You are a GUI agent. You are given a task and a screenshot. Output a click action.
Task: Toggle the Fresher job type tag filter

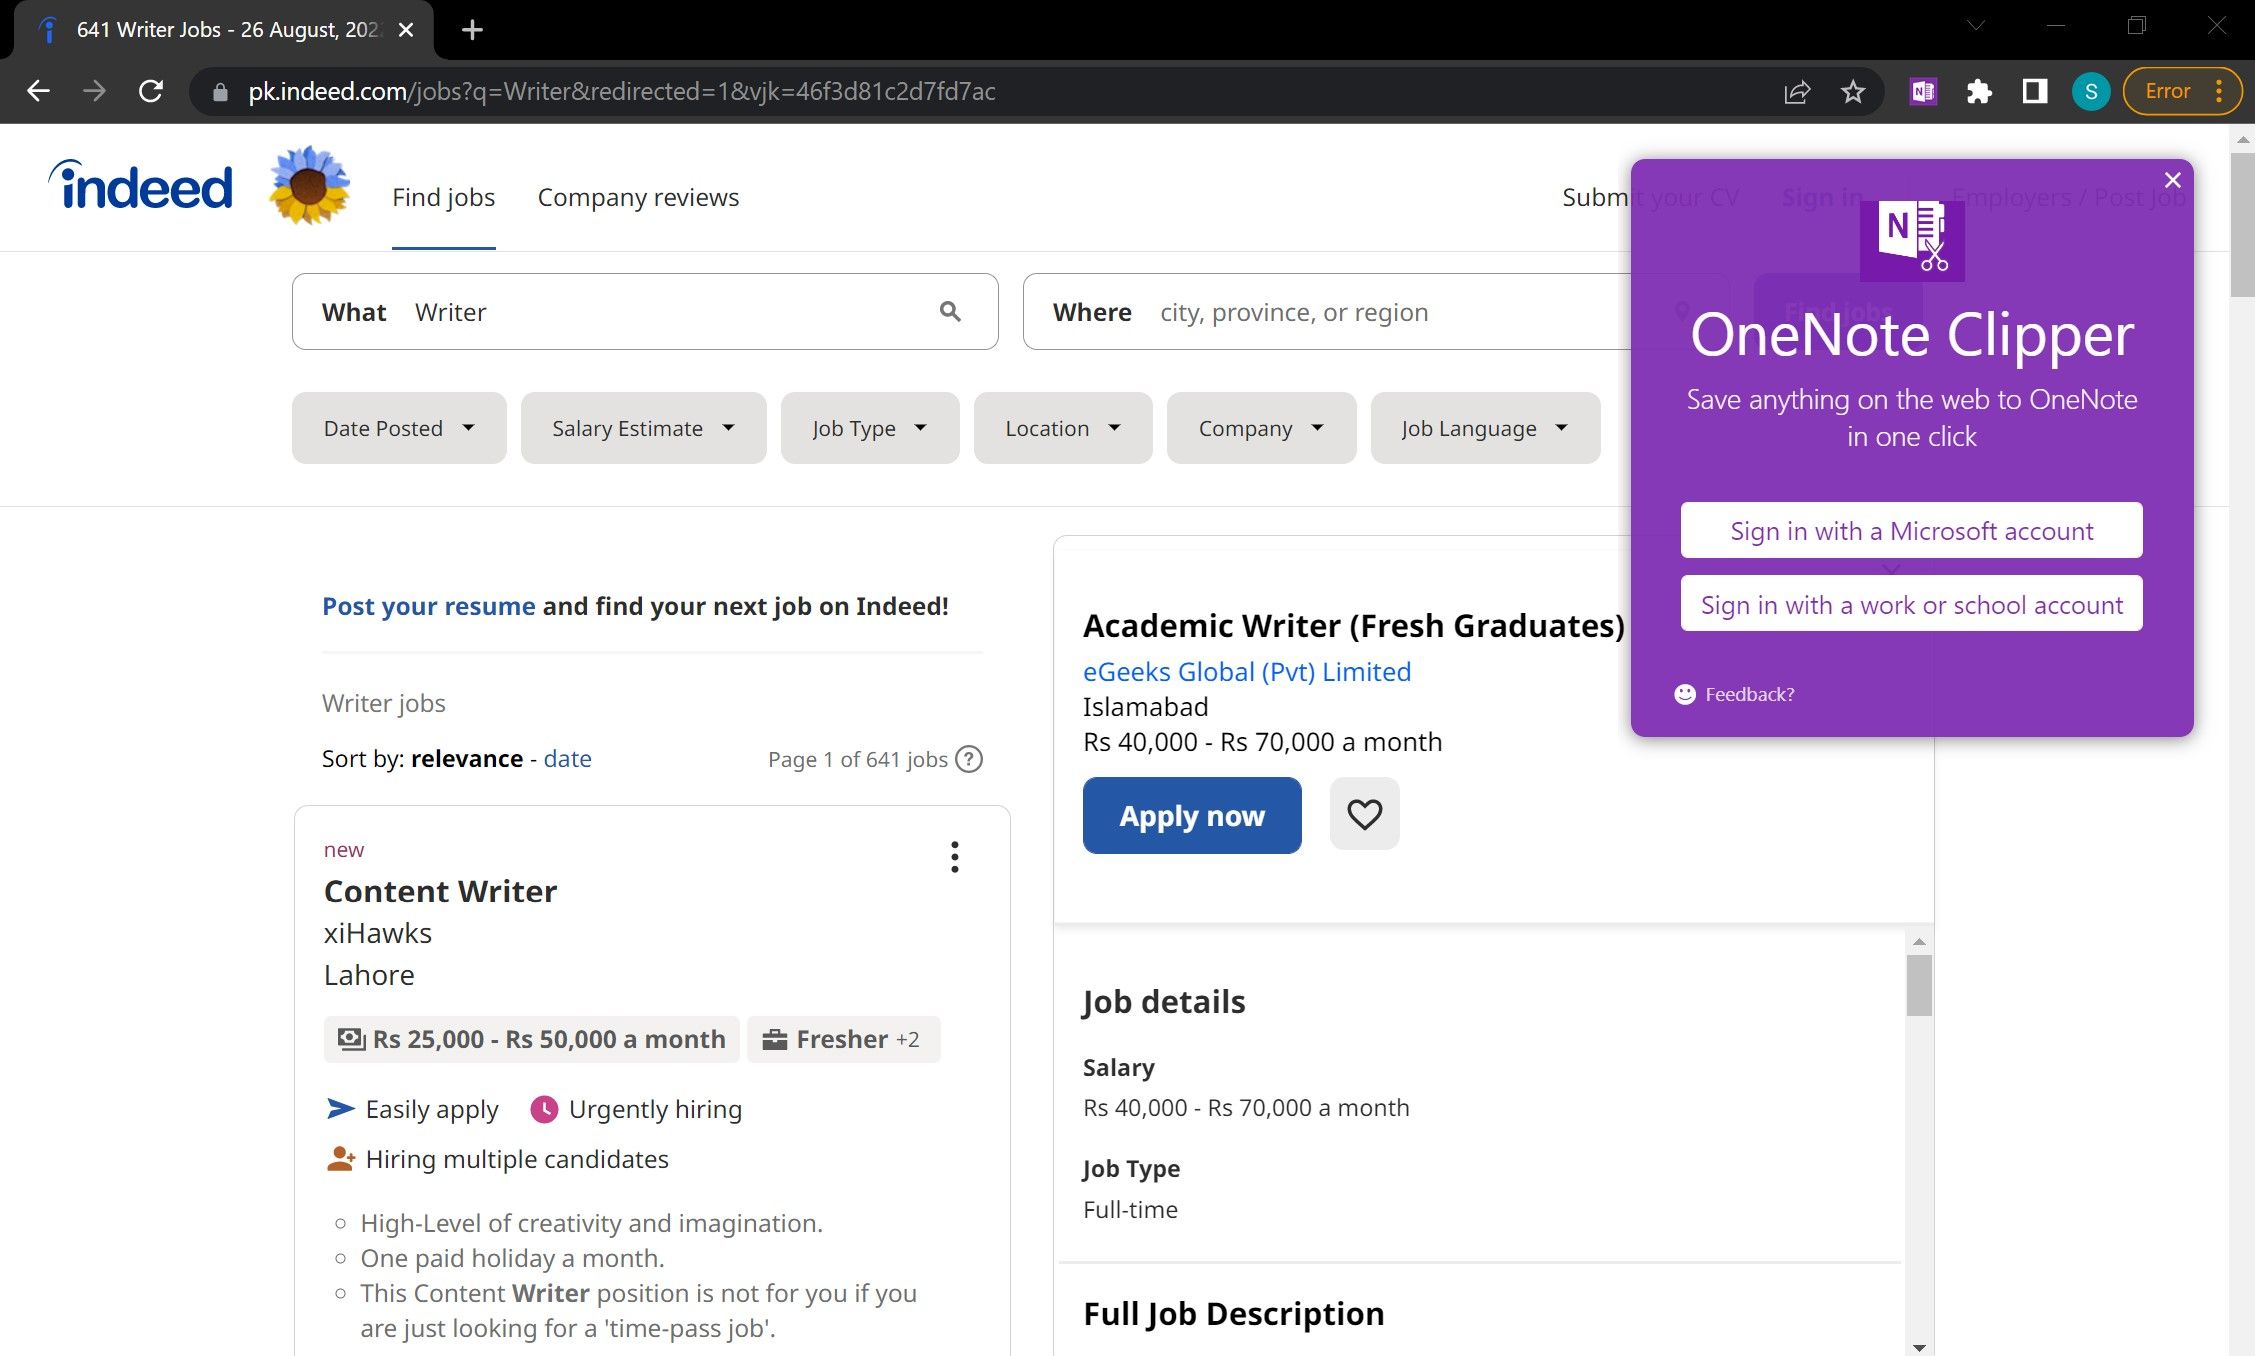click(841, 1039)
